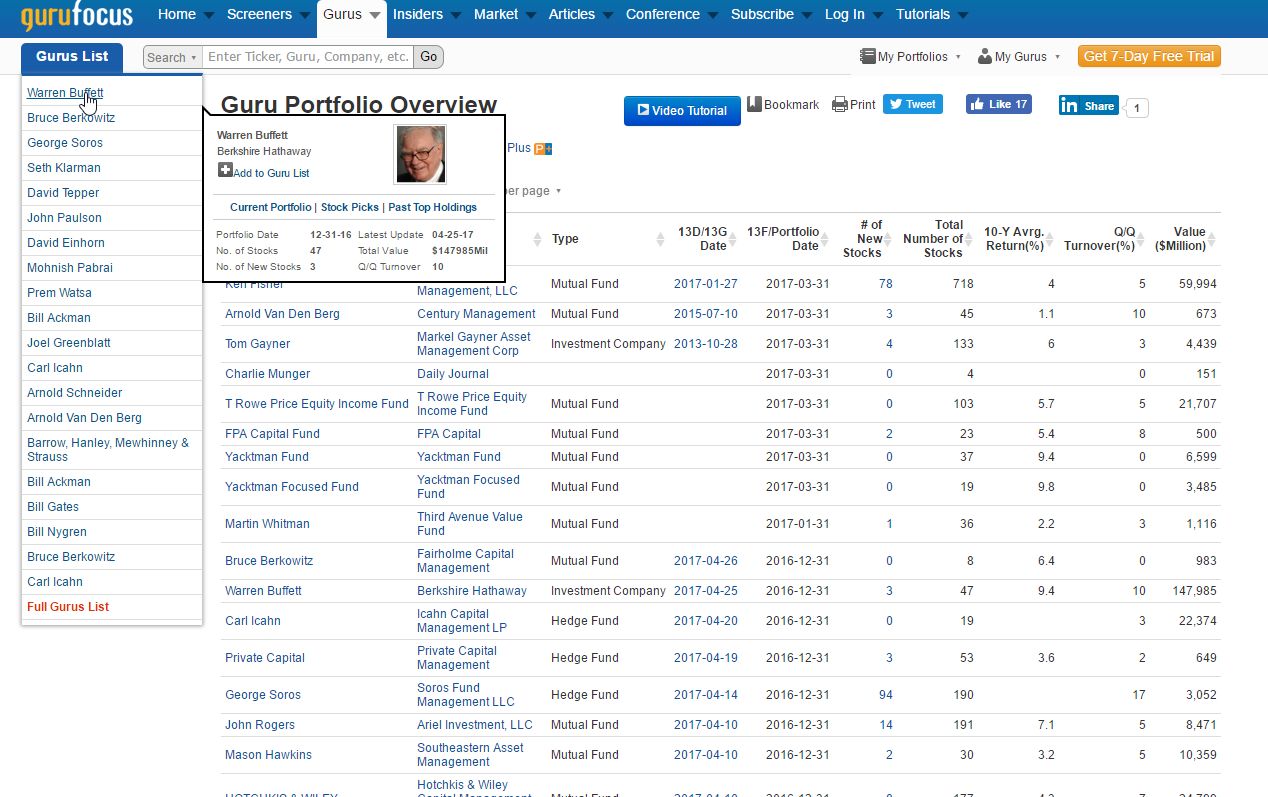Select Barrow, Hanley, Mewhinney & Strauss
1268x797 pixels.
pos(108,450)
